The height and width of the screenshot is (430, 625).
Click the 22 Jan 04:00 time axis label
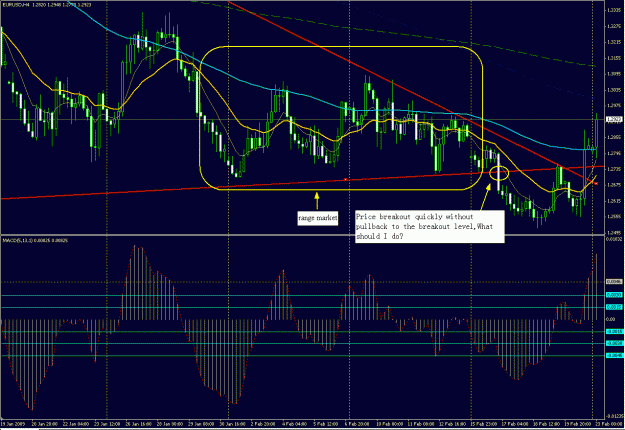(76, 424)
